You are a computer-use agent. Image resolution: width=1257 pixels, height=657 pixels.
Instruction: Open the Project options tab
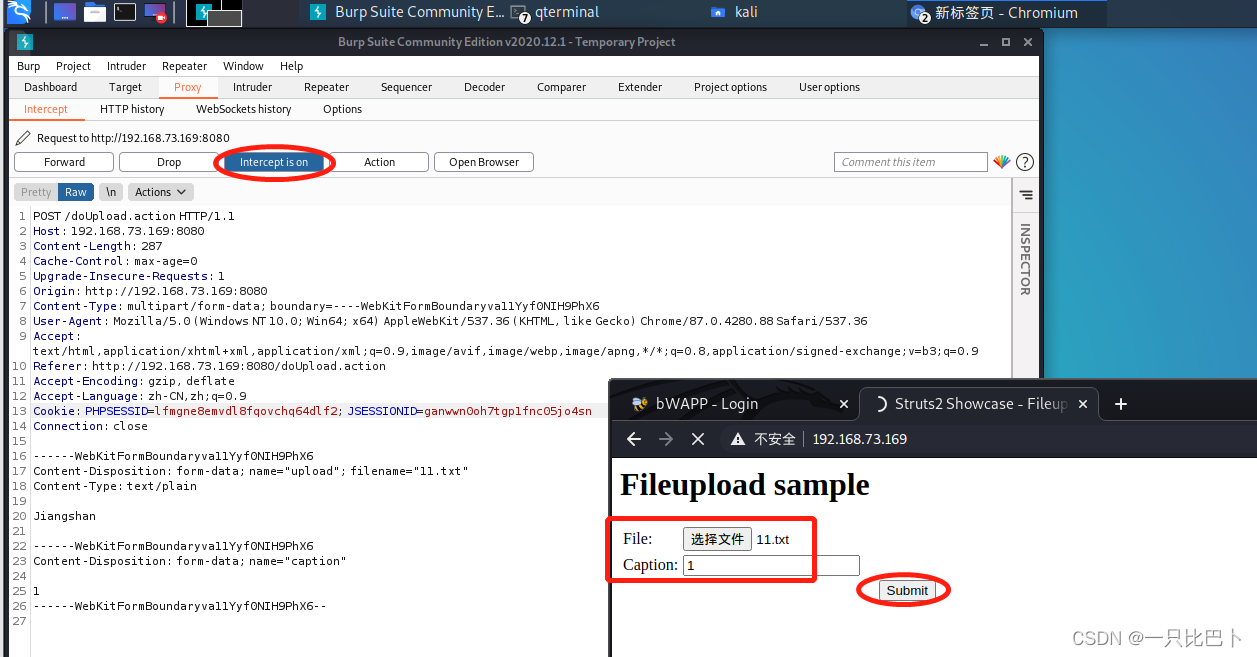tap(730, 87)
